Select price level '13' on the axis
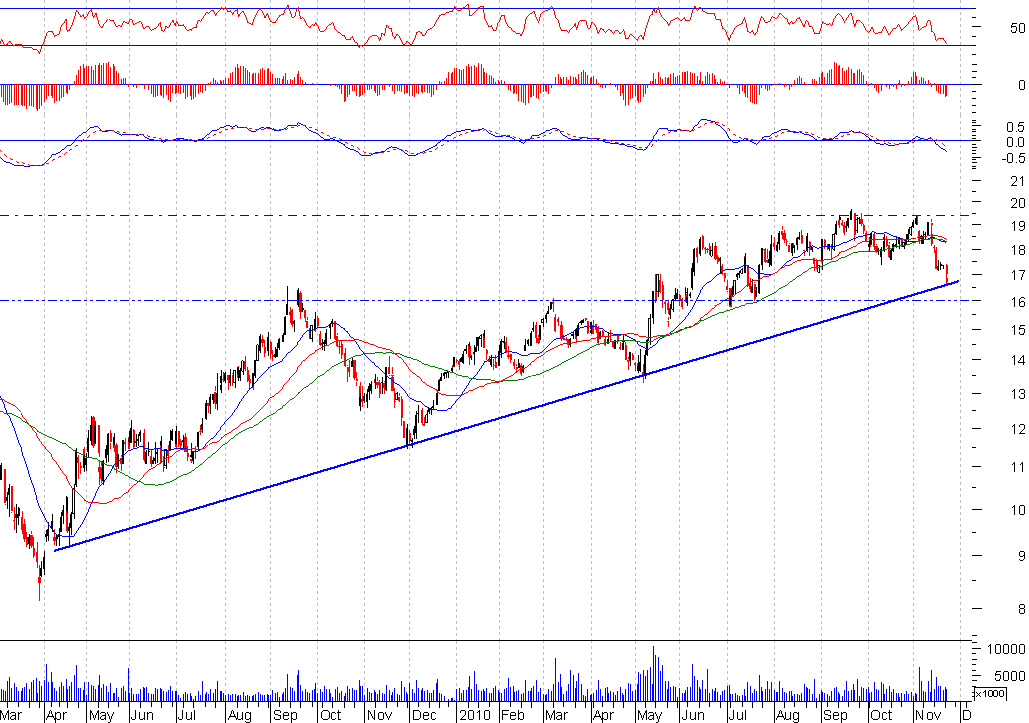The width and height of the screenshot is (1029, 723). pos(1018,394)
